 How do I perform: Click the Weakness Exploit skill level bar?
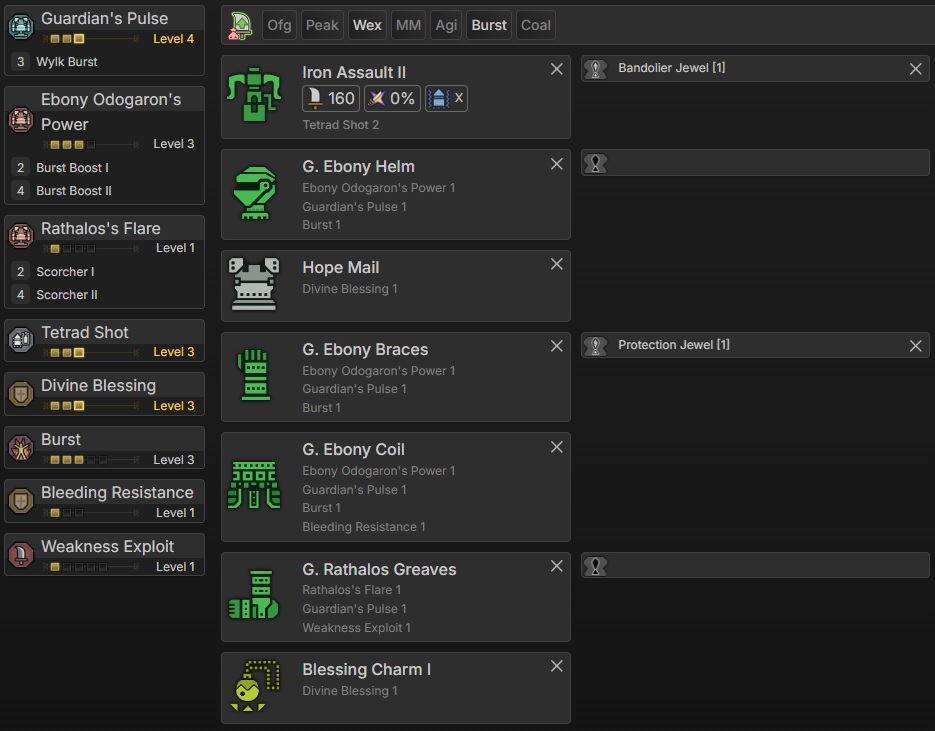[x=92, y=567]
